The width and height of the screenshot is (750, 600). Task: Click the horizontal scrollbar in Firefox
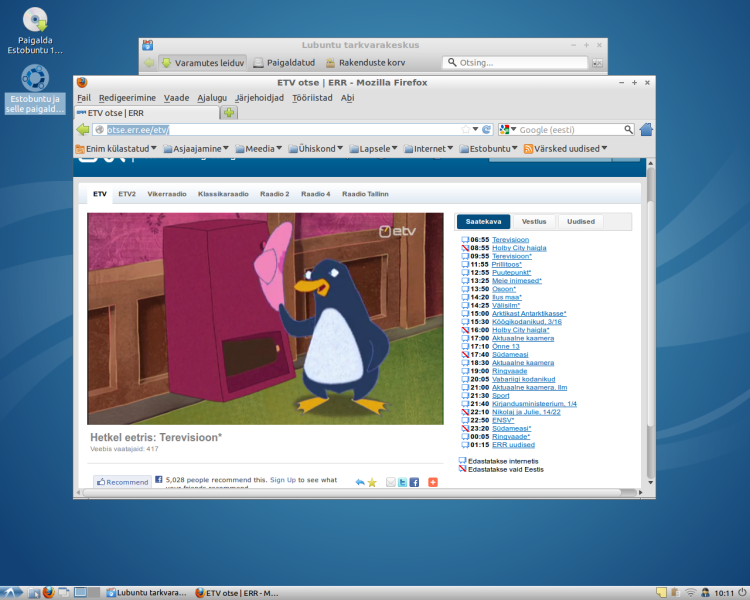click(358, 492)
